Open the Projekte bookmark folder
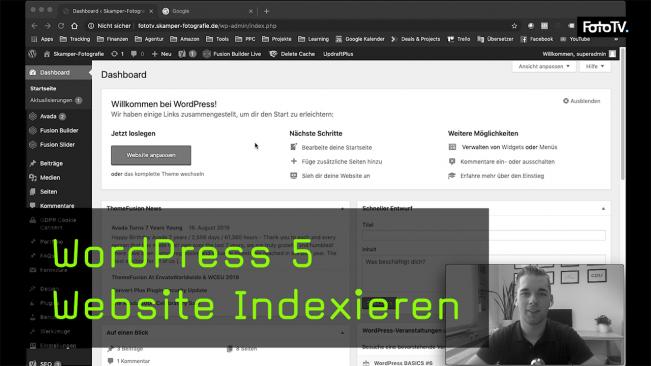Viewport: 651px width, 366px height. pyautogui.click(x=277, y=39)
